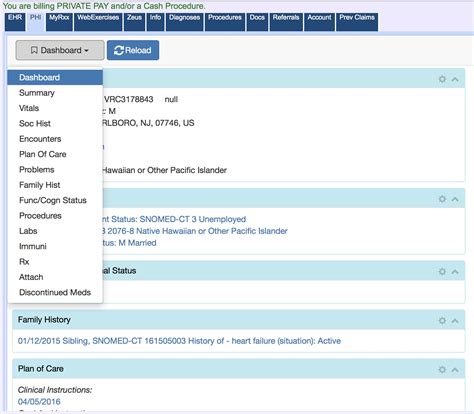Screen dimensions: 474x414
Task: Open the 04/05/2016 clinical instructions link
Action: click(x=39, y=401)
